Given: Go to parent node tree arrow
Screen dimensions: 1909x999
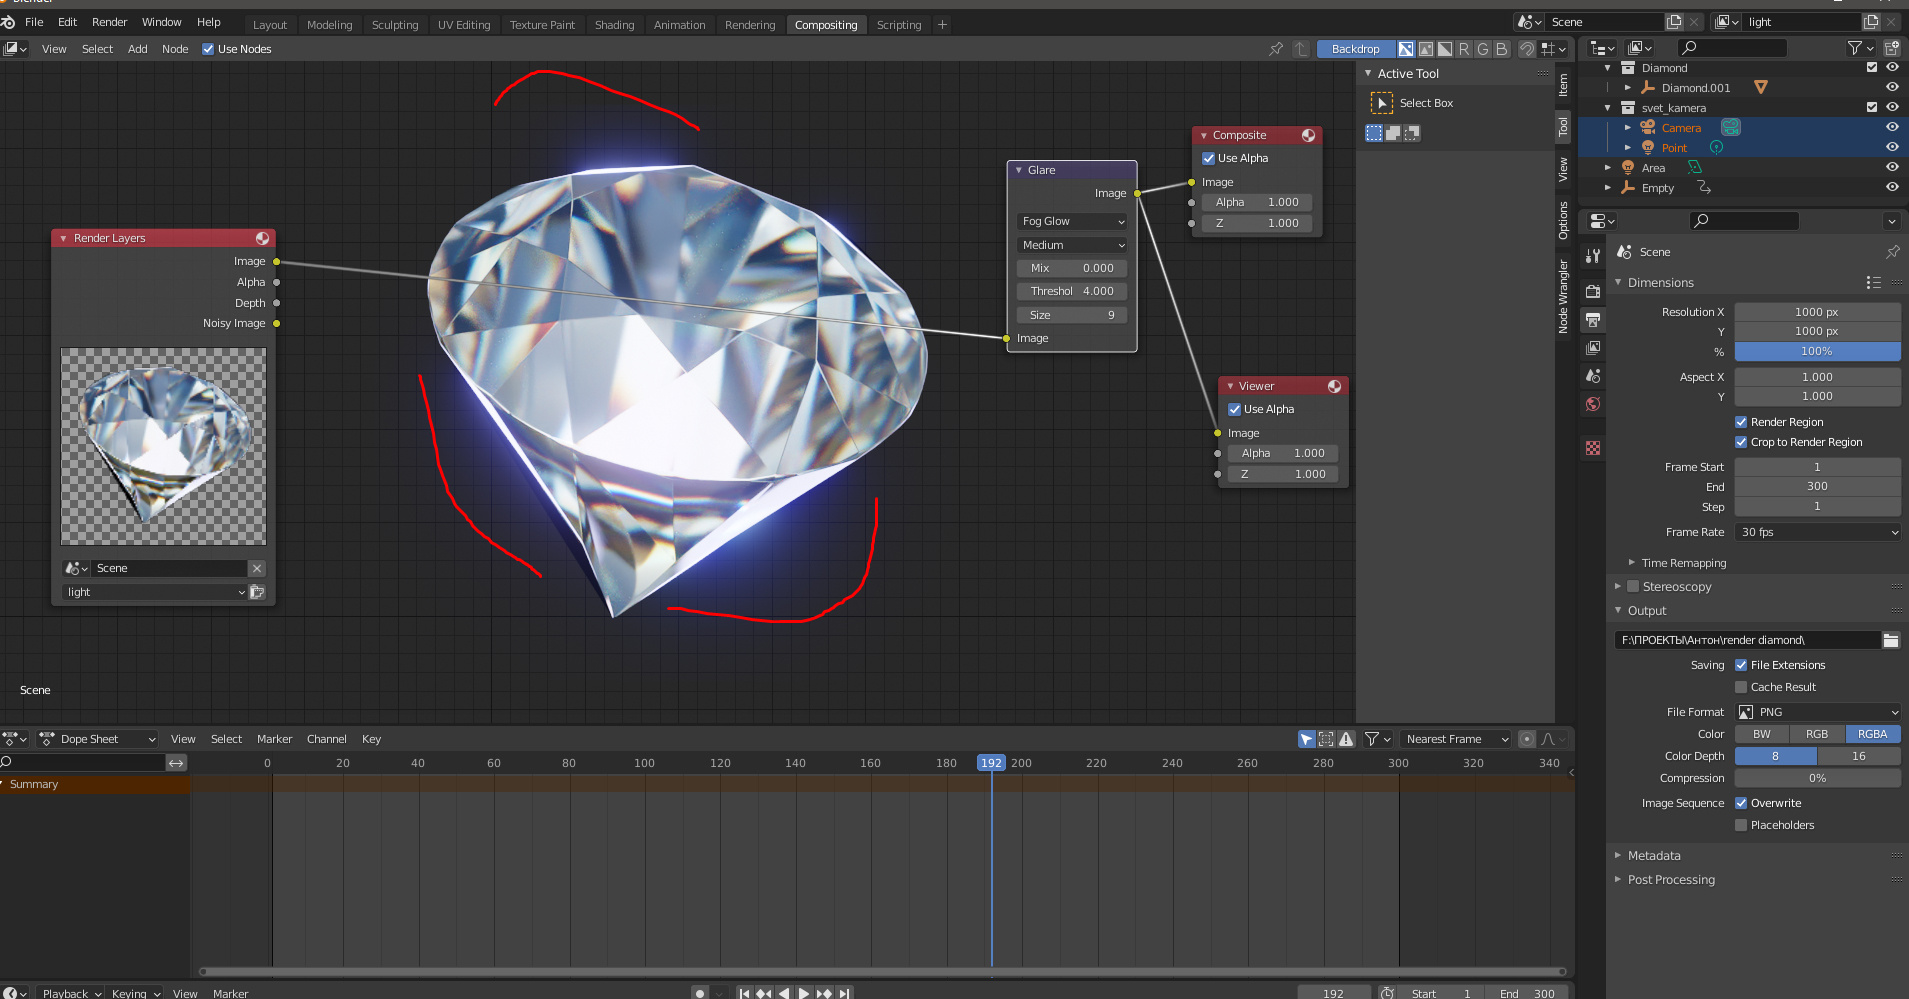Looking at the screenshot, I should coord(1301,49).
